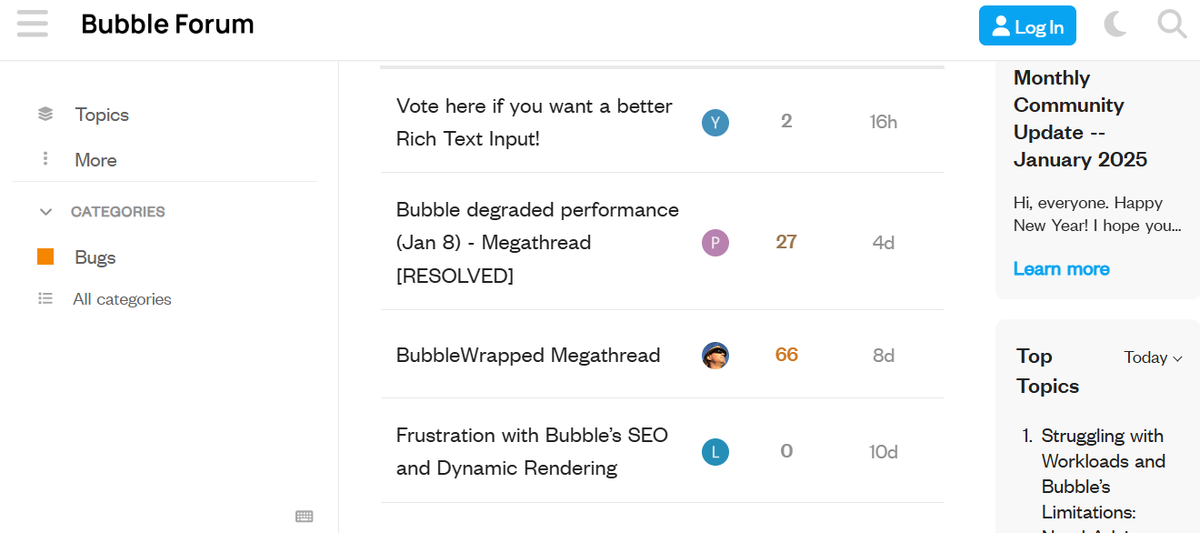Screen dimensions: 1200x533
Task: Click the Log In button
Action: point(1027,26)
